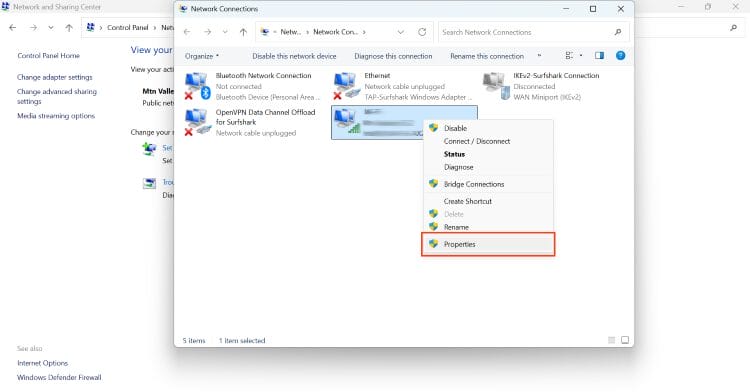Go forward in Network Connections window
This screenshot has height=392, width=750.
[207, 32]
